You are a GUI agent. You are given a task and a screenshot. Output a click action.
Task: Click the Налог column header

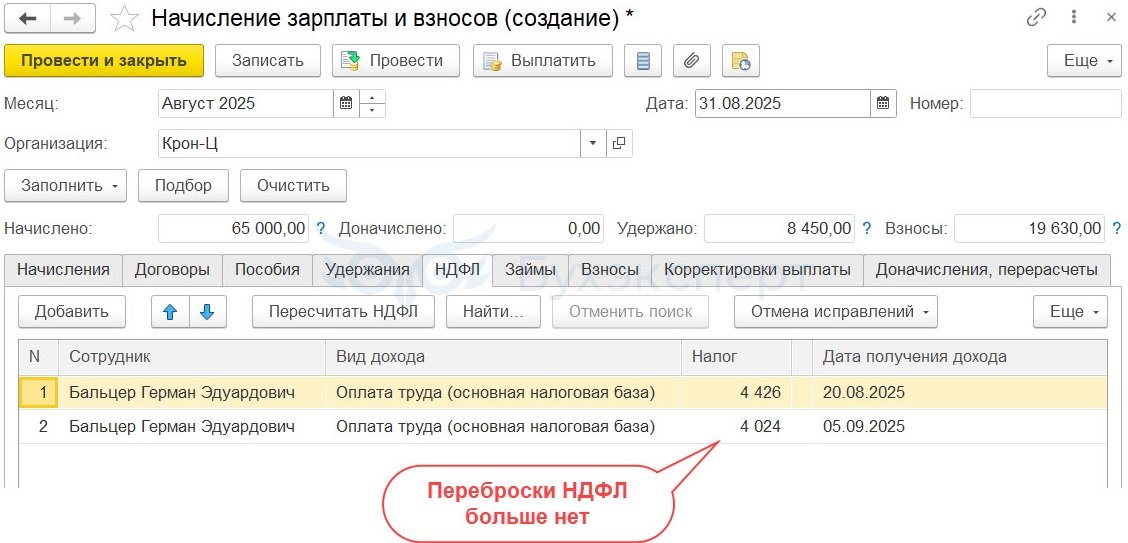pyautogui.click(x=737, y=357)
